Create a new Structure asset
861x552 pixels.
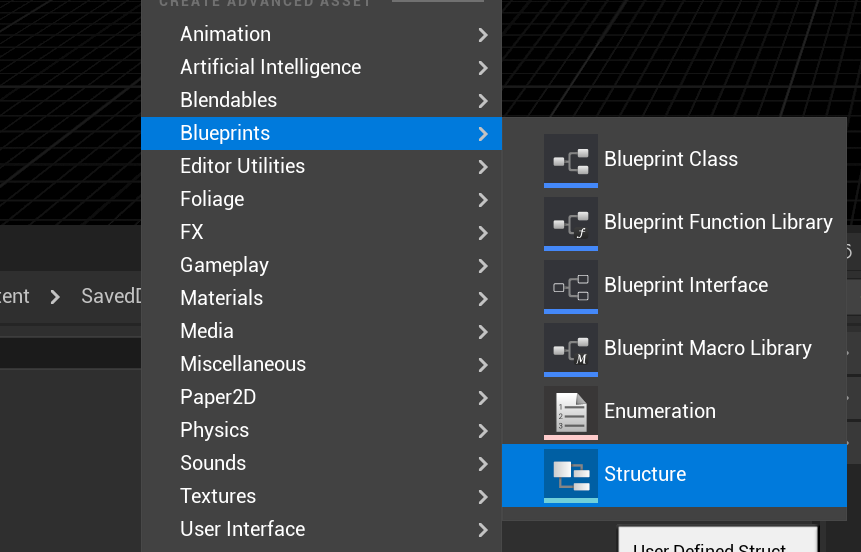click(x=674, y=476)
